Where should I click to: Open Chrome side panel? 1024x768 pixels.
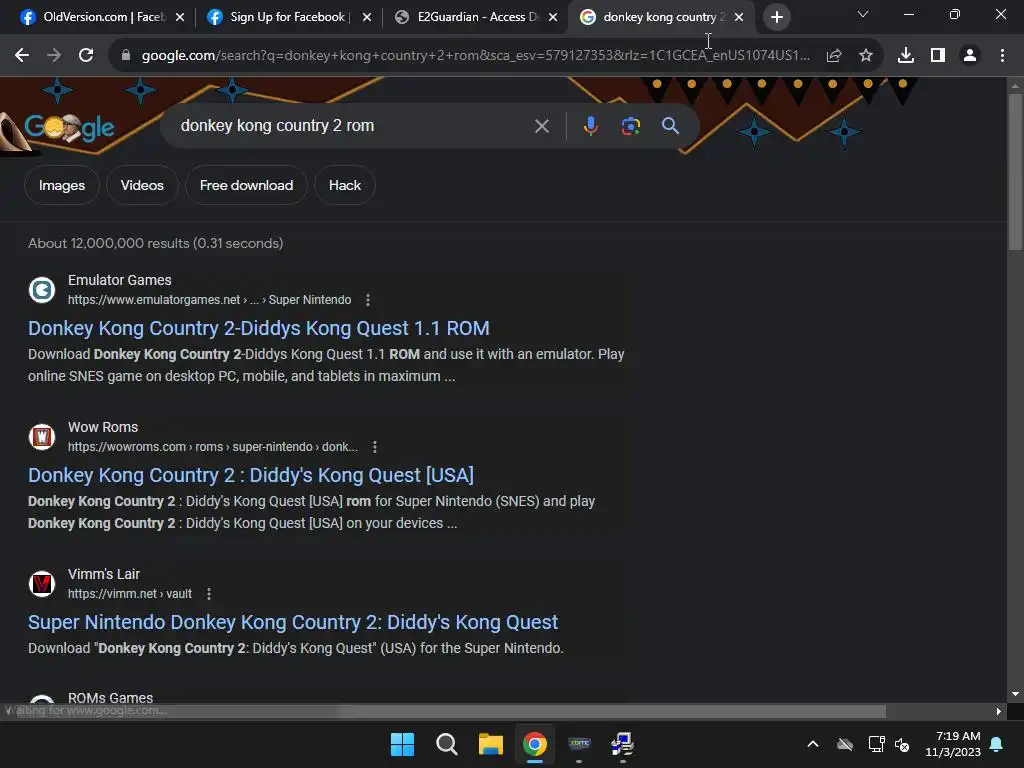click(938, 56)
